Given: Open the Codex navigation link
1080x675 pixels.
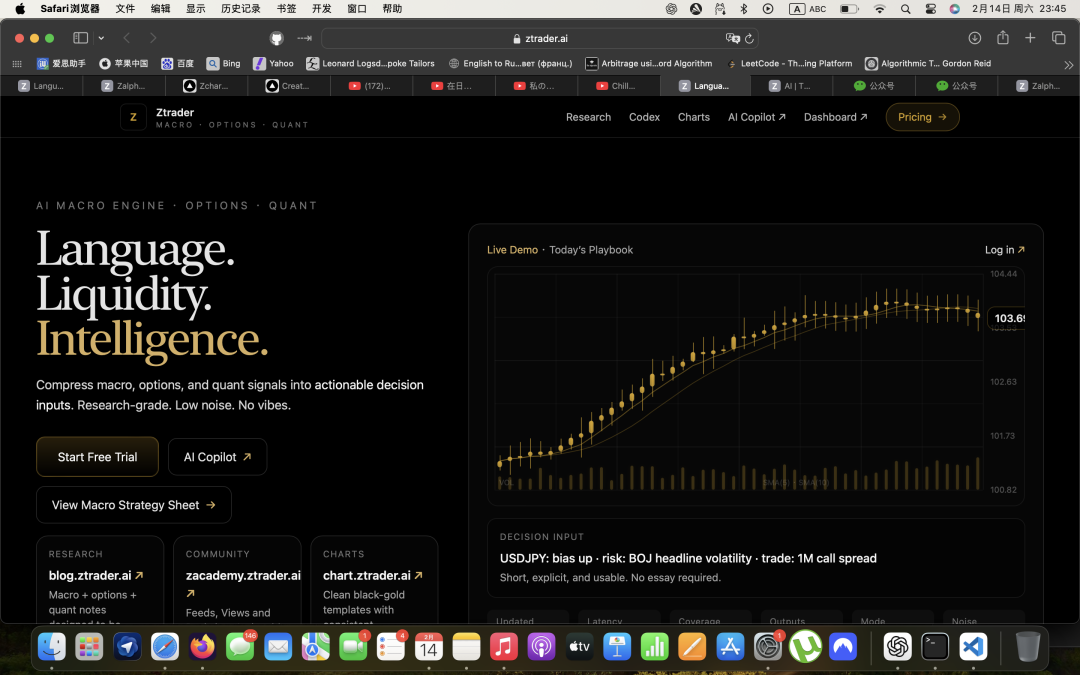Looking at the screenshot, I should point(644,117).
